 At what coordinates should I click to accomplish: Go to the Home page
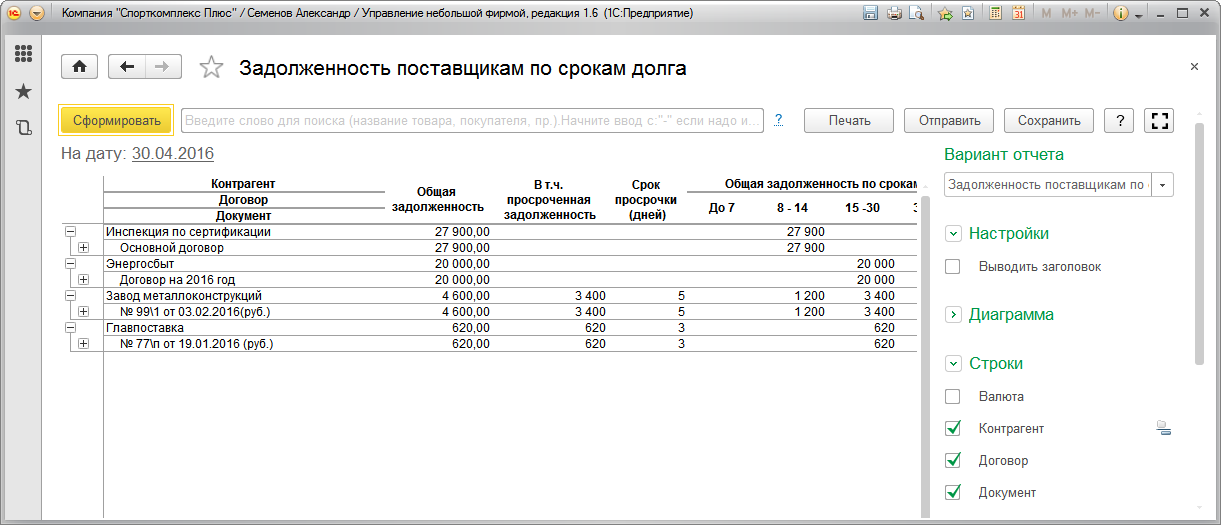[x=80, y=67]
